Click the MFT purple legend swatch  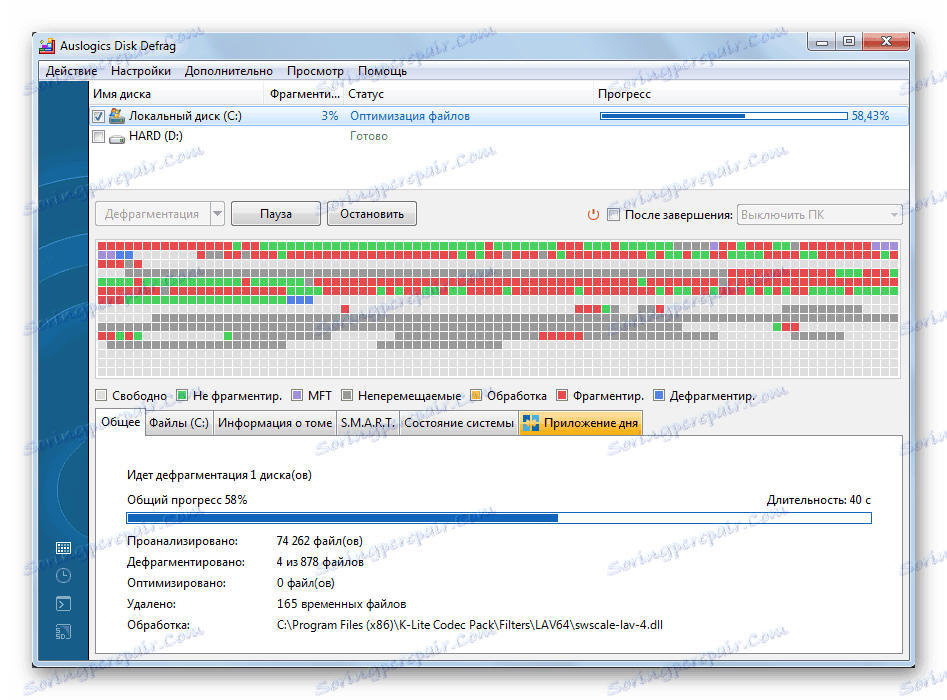(x=297, y=396)
